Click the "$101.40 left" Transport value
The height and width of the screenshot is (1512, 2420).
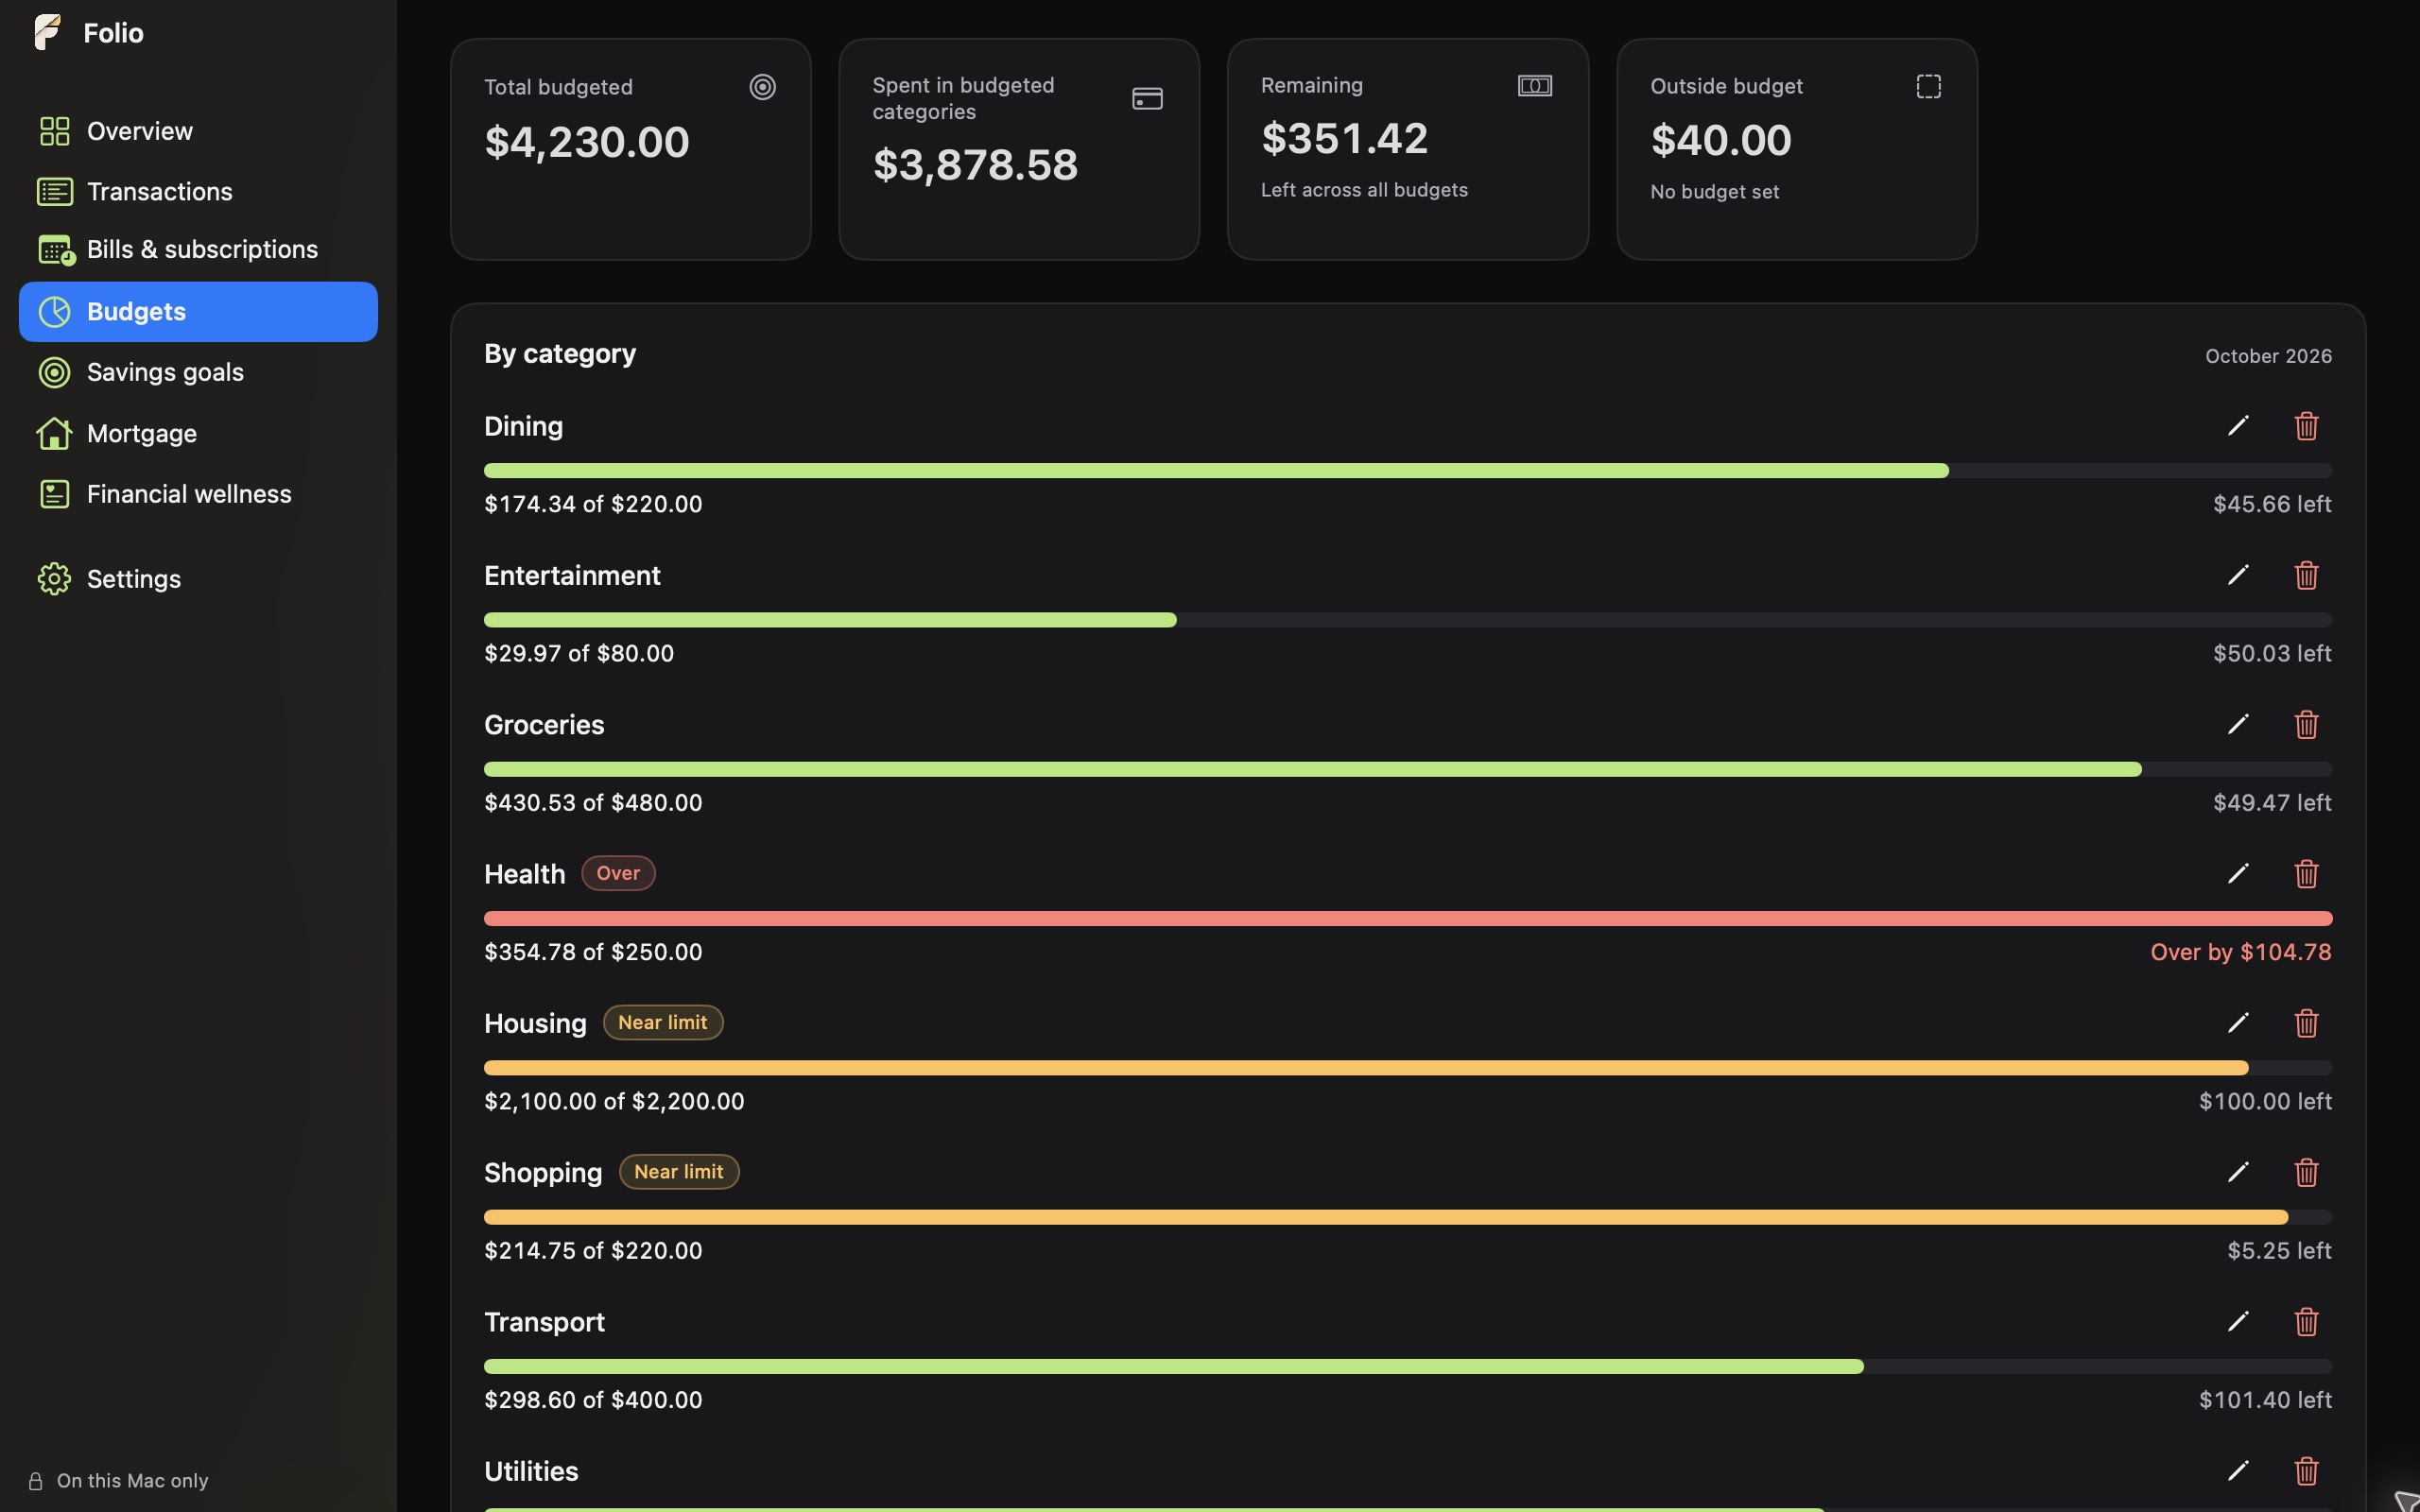[2265, 1400]
